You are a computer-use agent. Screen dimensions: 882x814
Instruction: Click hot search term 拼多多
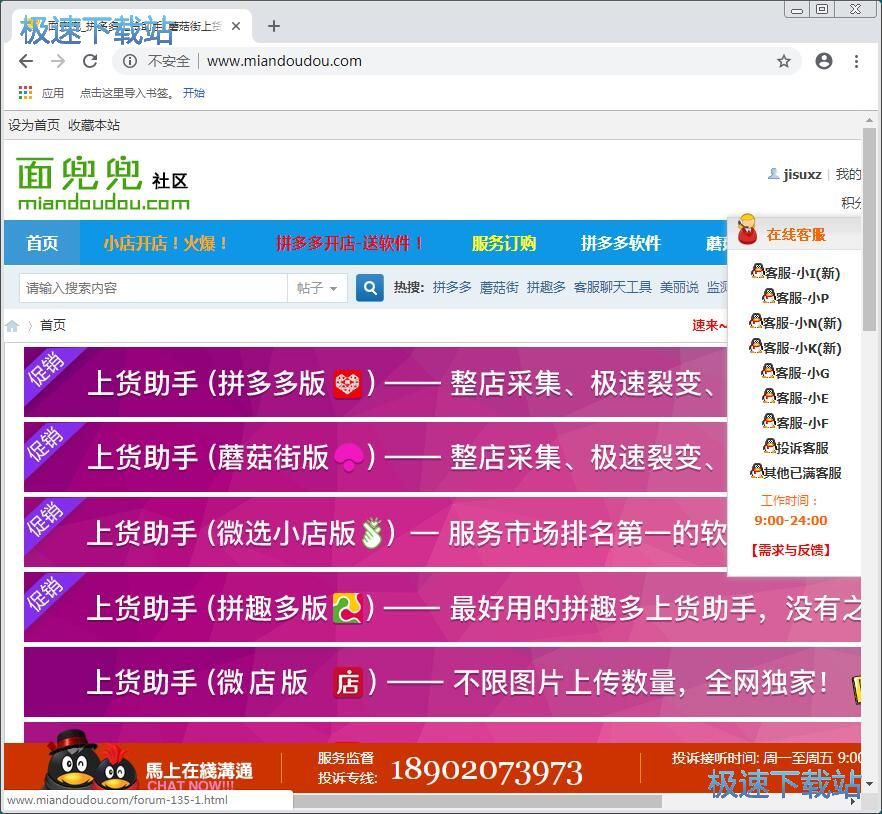[x=452, y=287]
